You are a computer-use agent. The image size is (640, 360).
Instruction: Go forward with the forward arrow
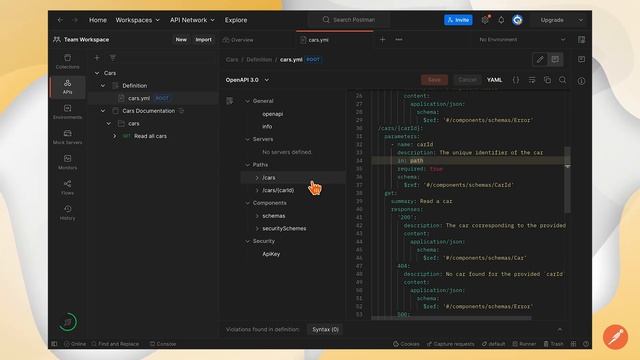tap(75, 20)
